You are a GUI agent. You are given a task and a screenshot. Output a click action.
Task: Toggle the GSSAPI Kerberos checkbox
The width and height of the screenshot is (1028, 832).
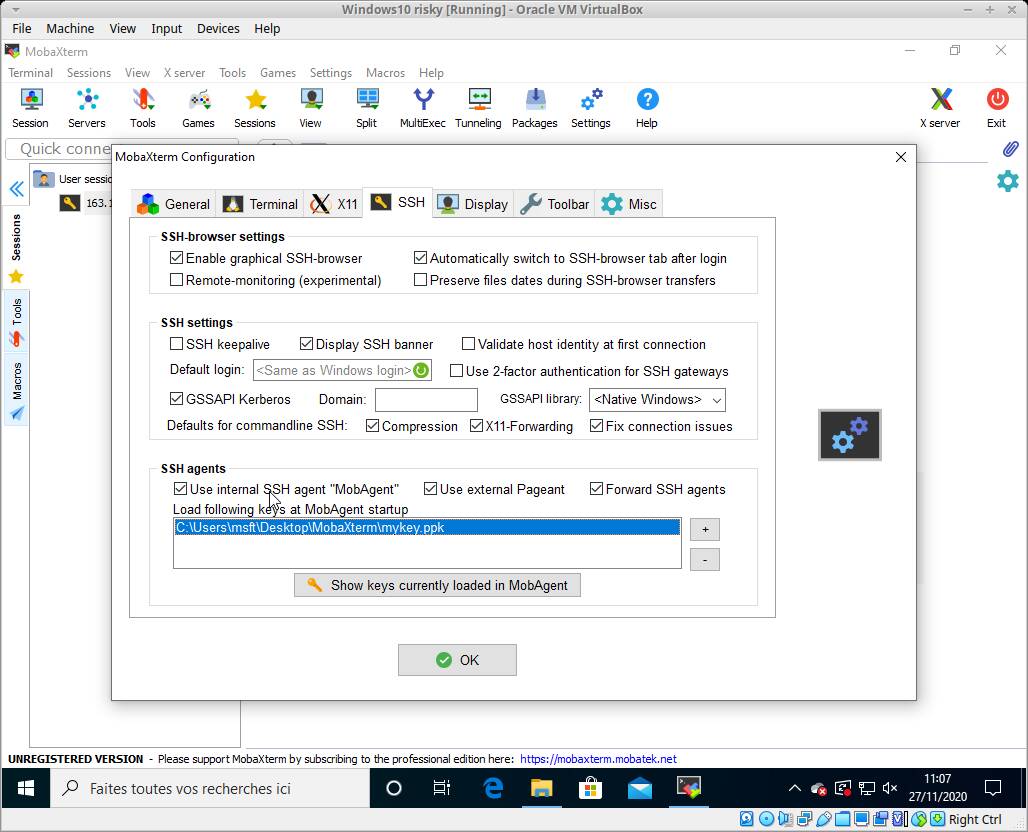(x=176, y=399)
